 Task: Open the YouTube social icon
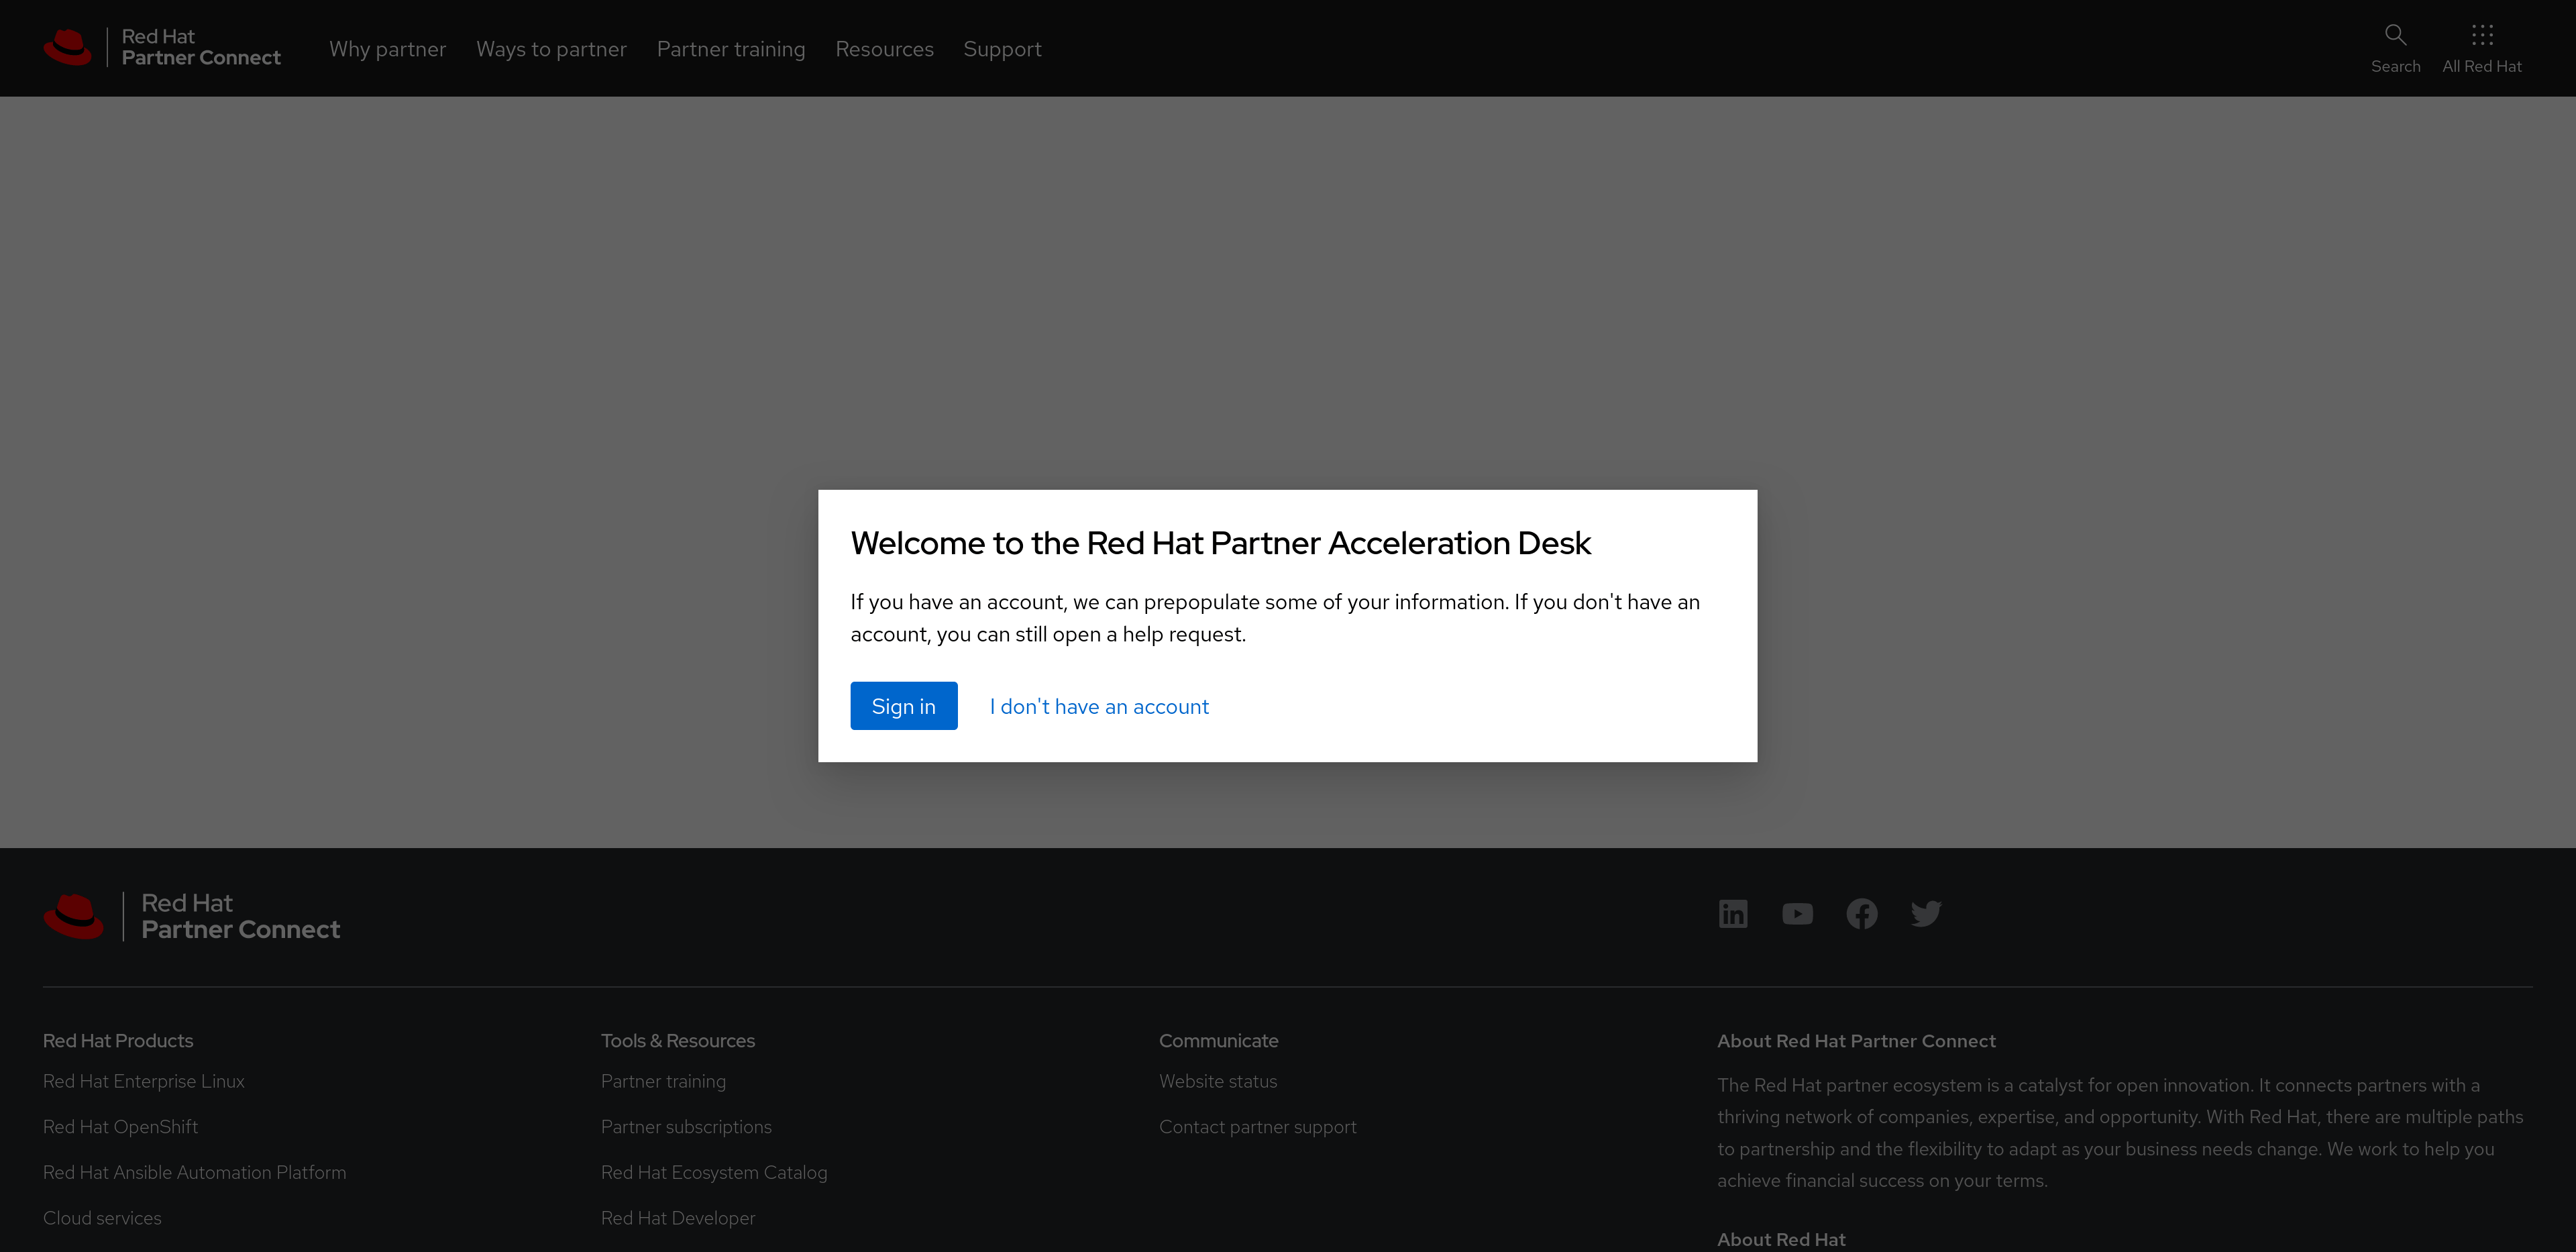[1797, 914]
